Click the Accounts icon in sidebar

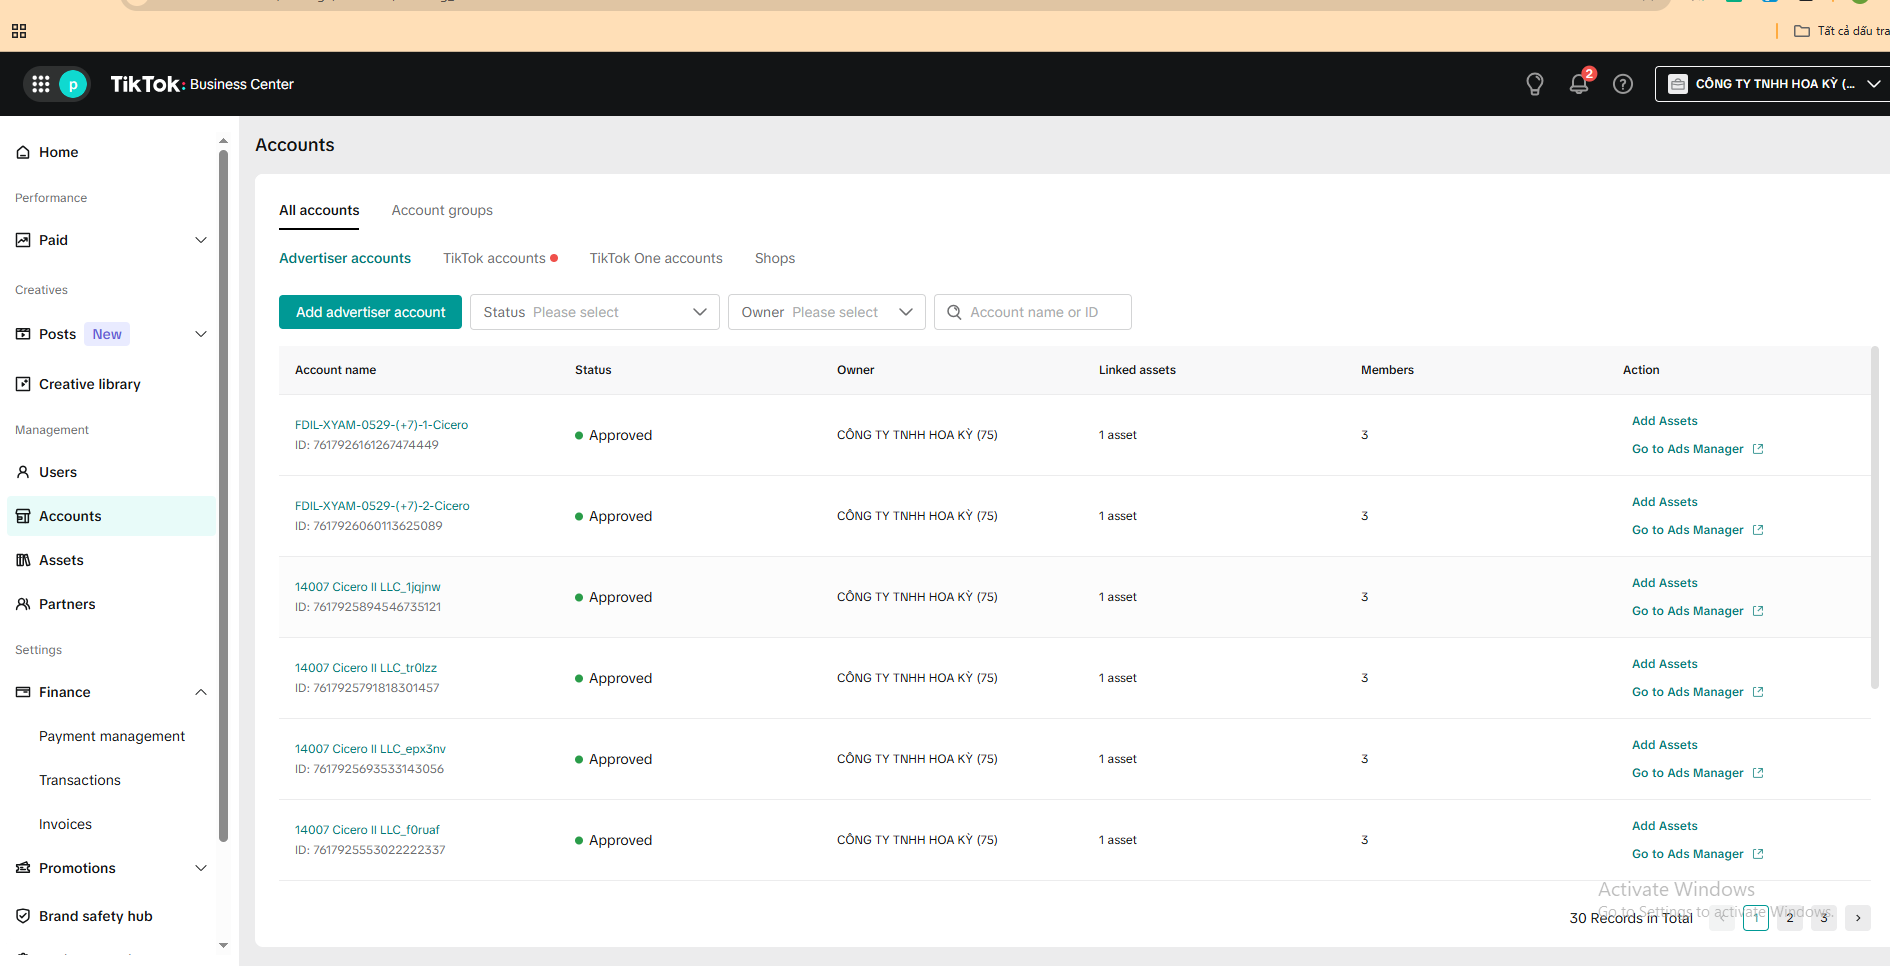(23, 516)
